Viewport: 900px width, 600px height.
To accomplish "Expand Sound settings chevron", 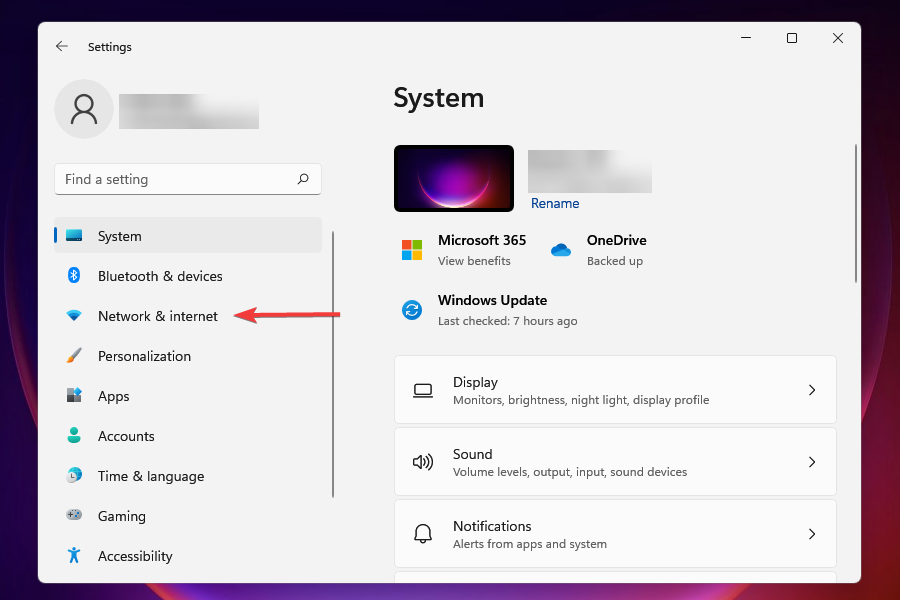I will pyautogui.click(x=812, y=462).
